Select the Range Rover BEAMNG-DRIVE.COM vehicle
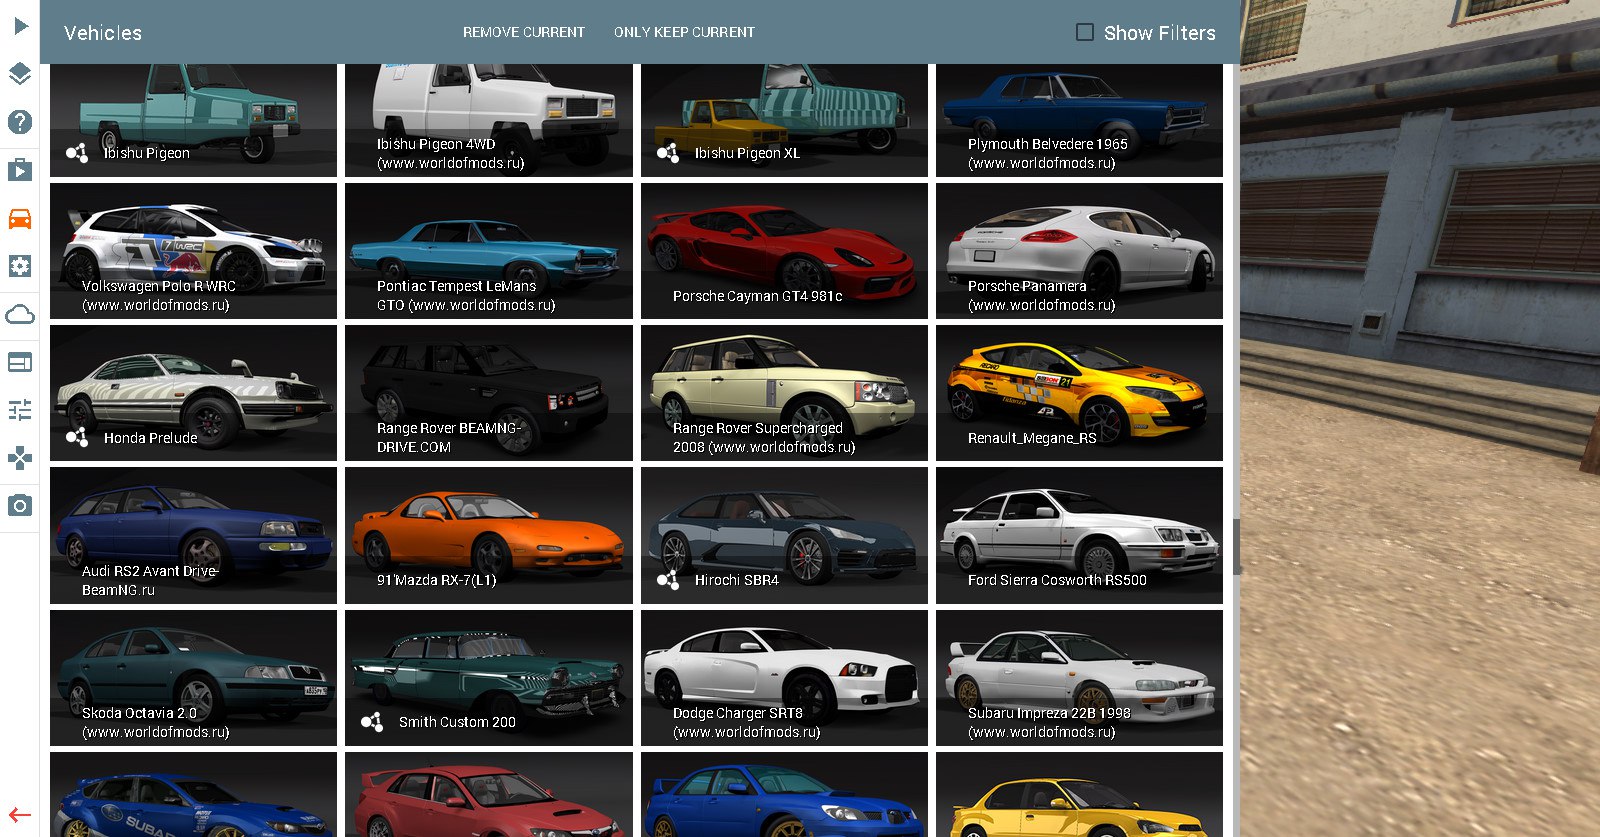The height and width of the screenshot is (837, 1600). [x=489, y=393]
